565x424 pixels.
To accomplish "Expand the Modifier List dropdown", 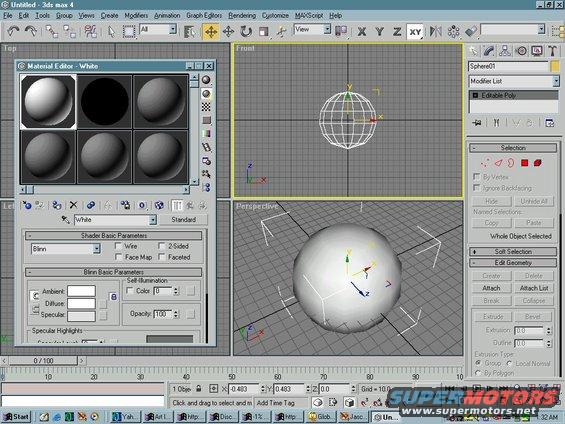I will click(514, 81).
